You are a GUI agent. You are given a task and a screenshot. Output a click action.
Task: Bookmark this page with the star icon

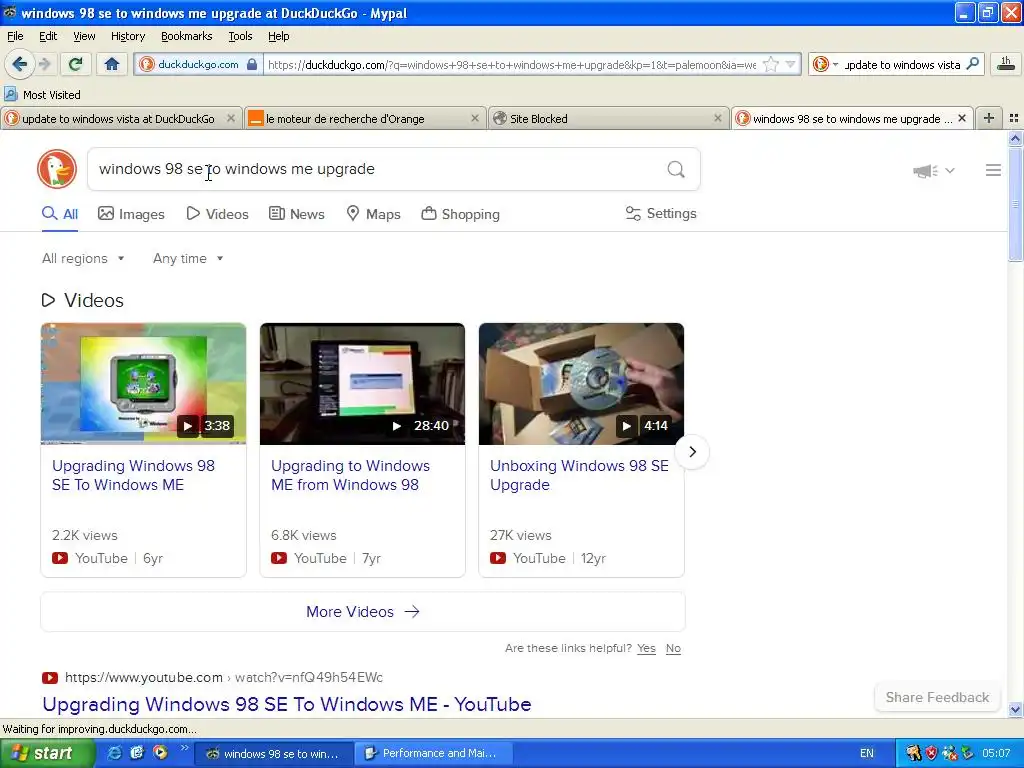pyautogui.click(x=771, y=65)
